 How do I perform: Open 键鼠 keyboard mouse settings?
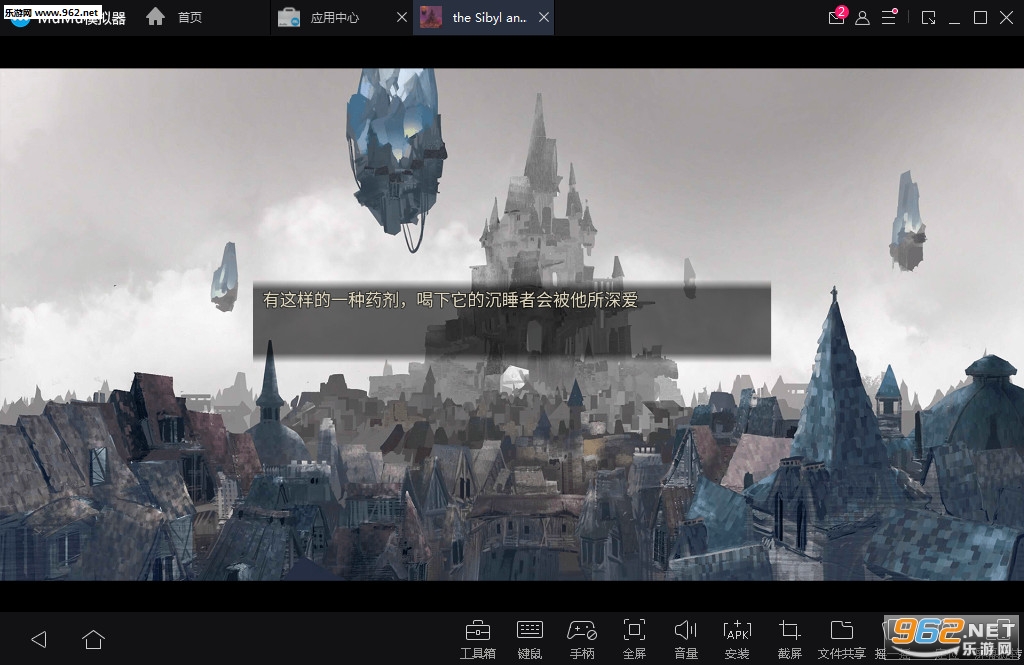tap(529, 638)
